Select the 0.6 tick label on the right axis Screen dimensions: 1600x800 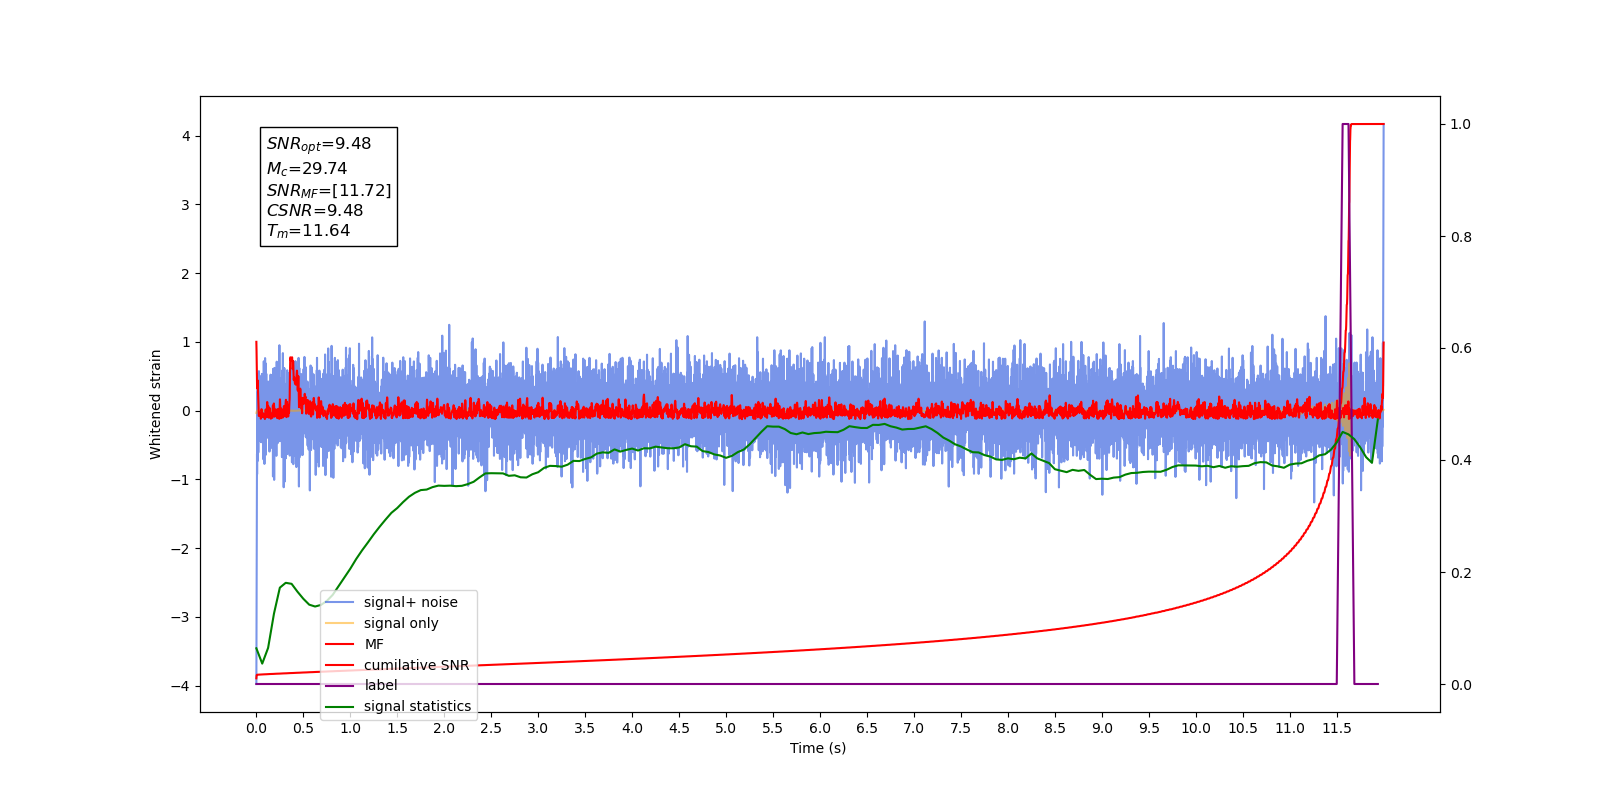1461,349
